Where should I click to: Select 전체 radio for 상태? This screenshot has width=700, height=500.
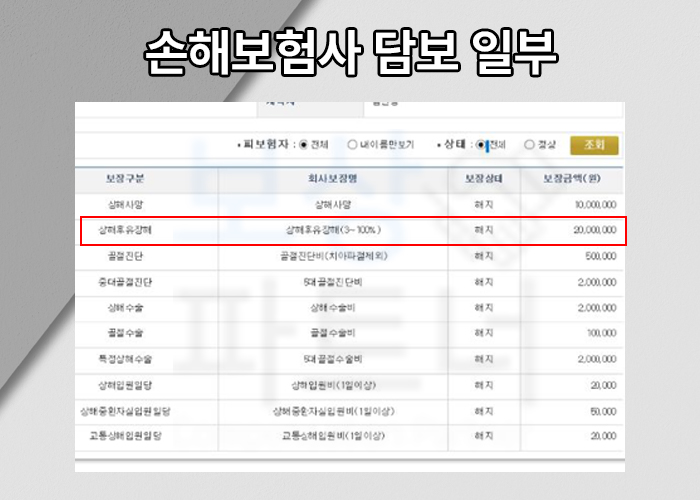click(481, 144)
